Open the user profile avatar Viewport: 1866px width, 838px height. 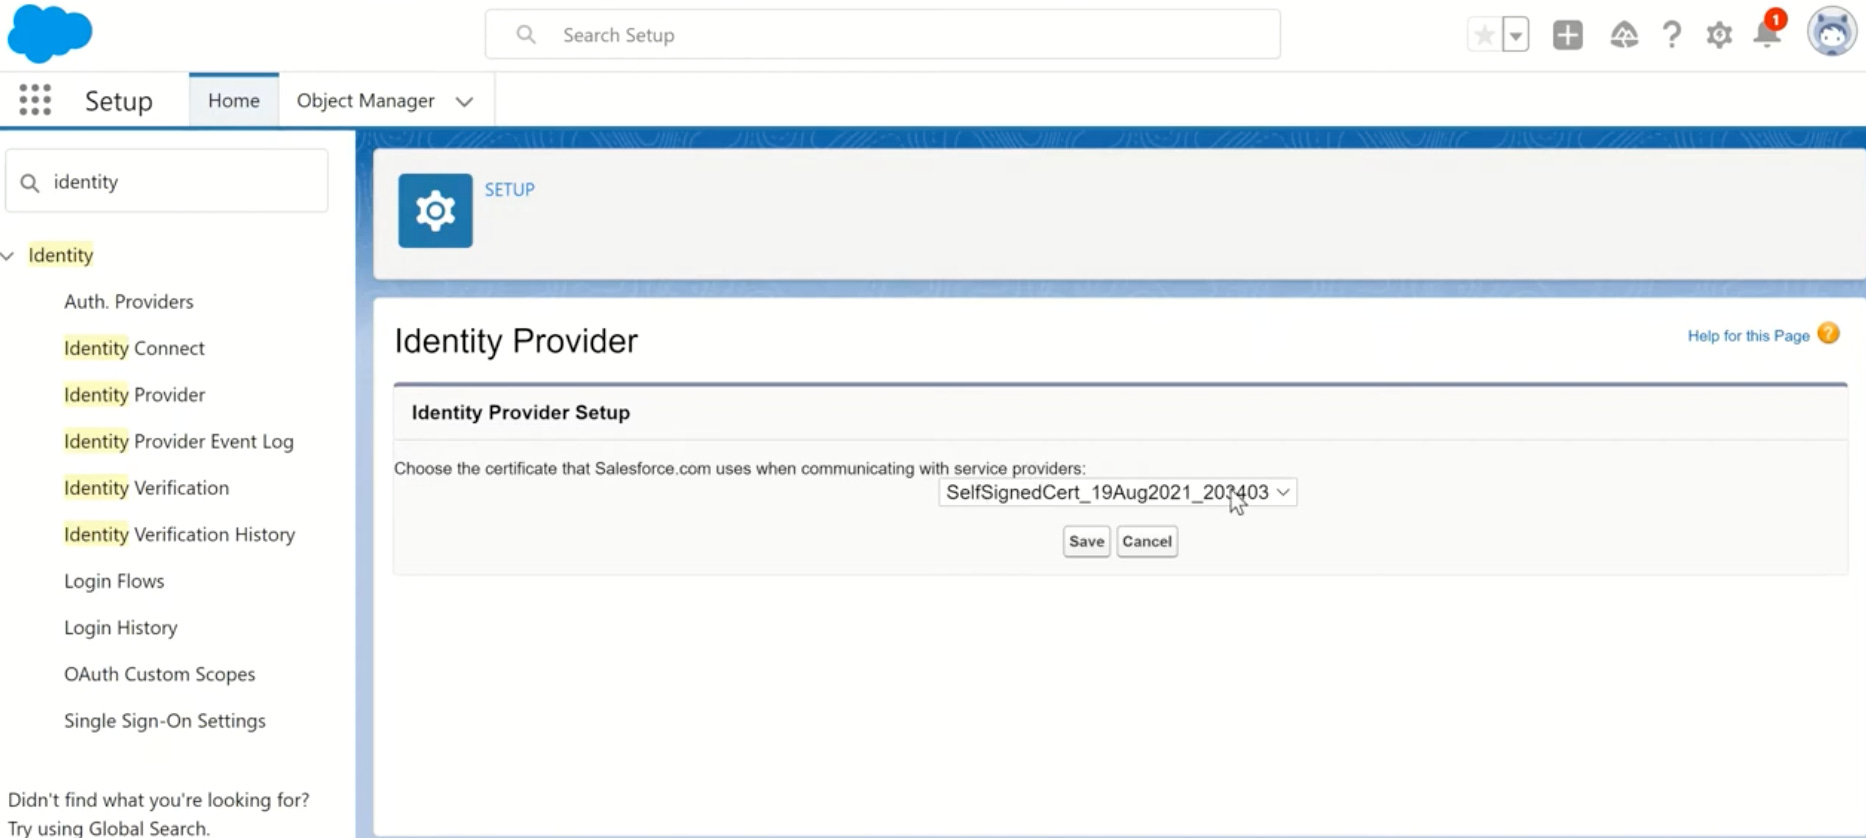[x=1832, y=32]
